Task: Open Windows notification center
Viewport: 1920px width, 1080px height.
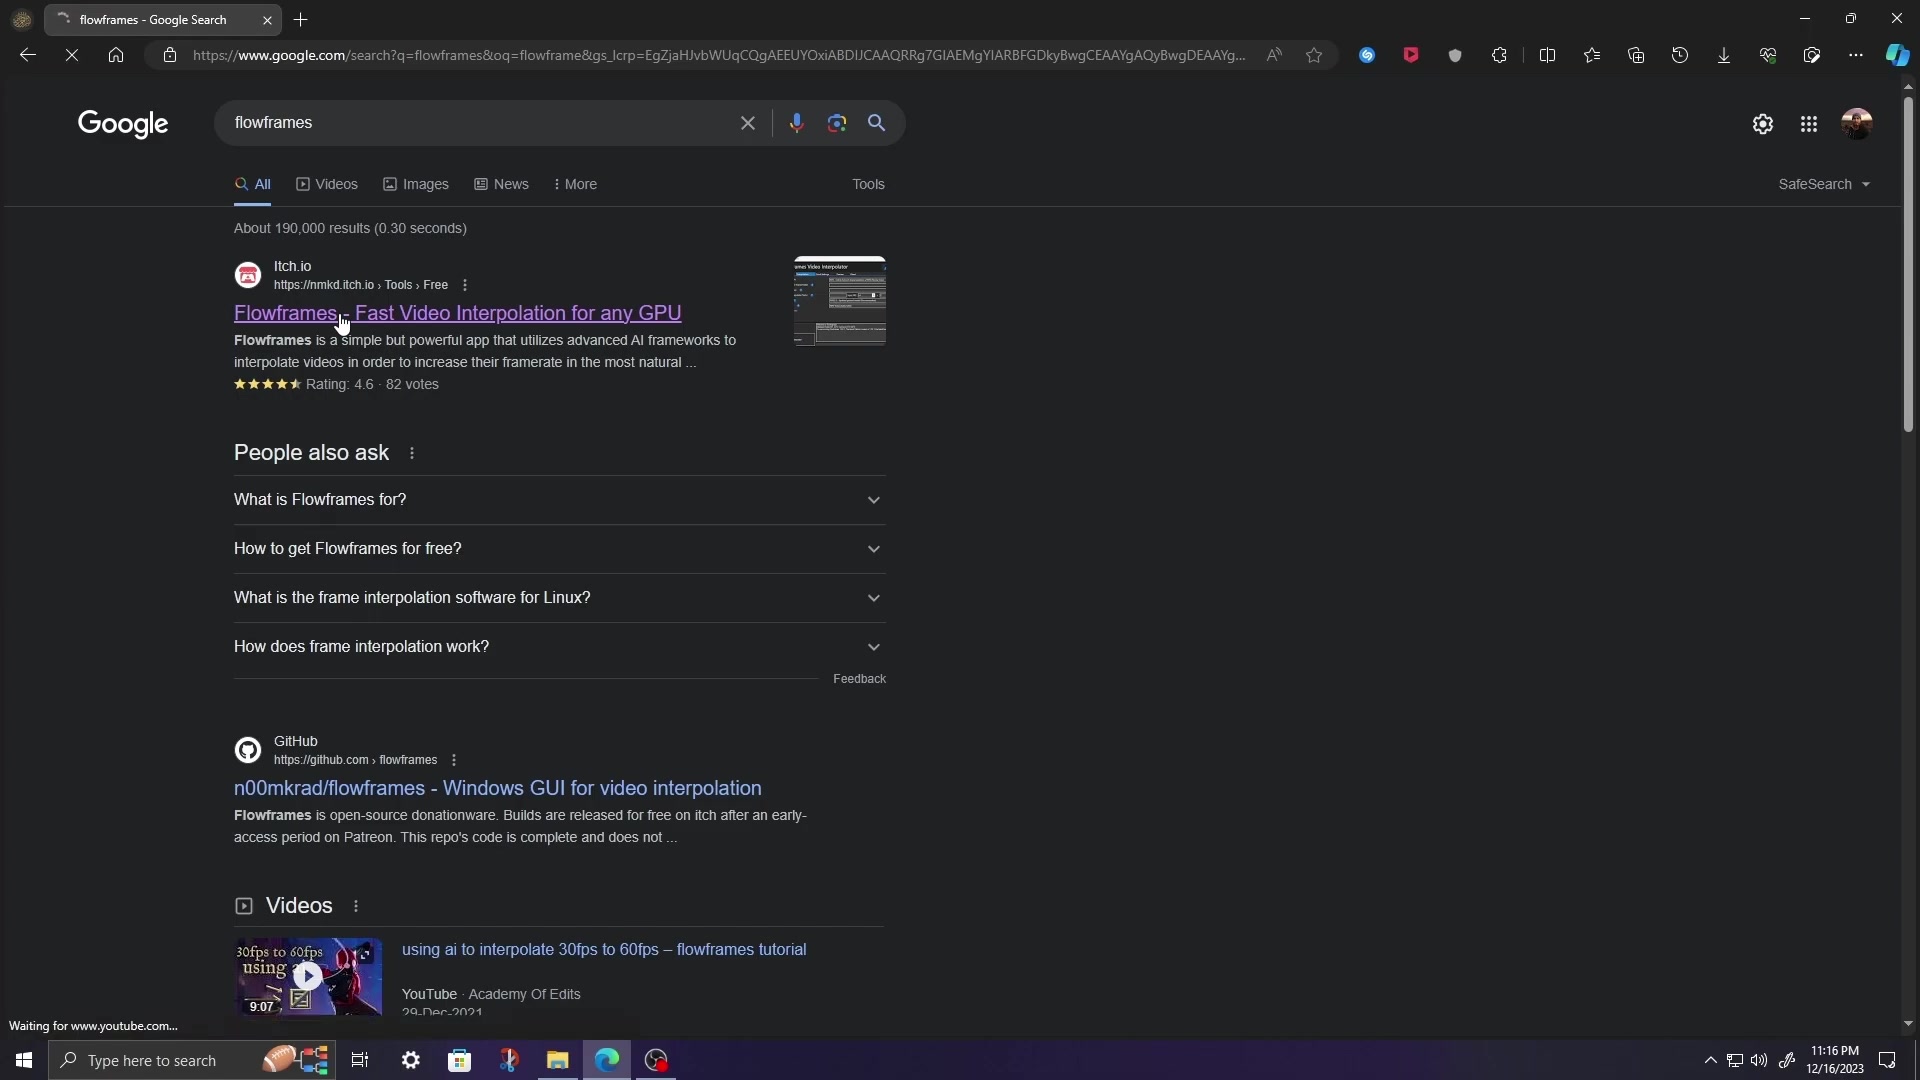Action: click(x=1887, y=1060)
